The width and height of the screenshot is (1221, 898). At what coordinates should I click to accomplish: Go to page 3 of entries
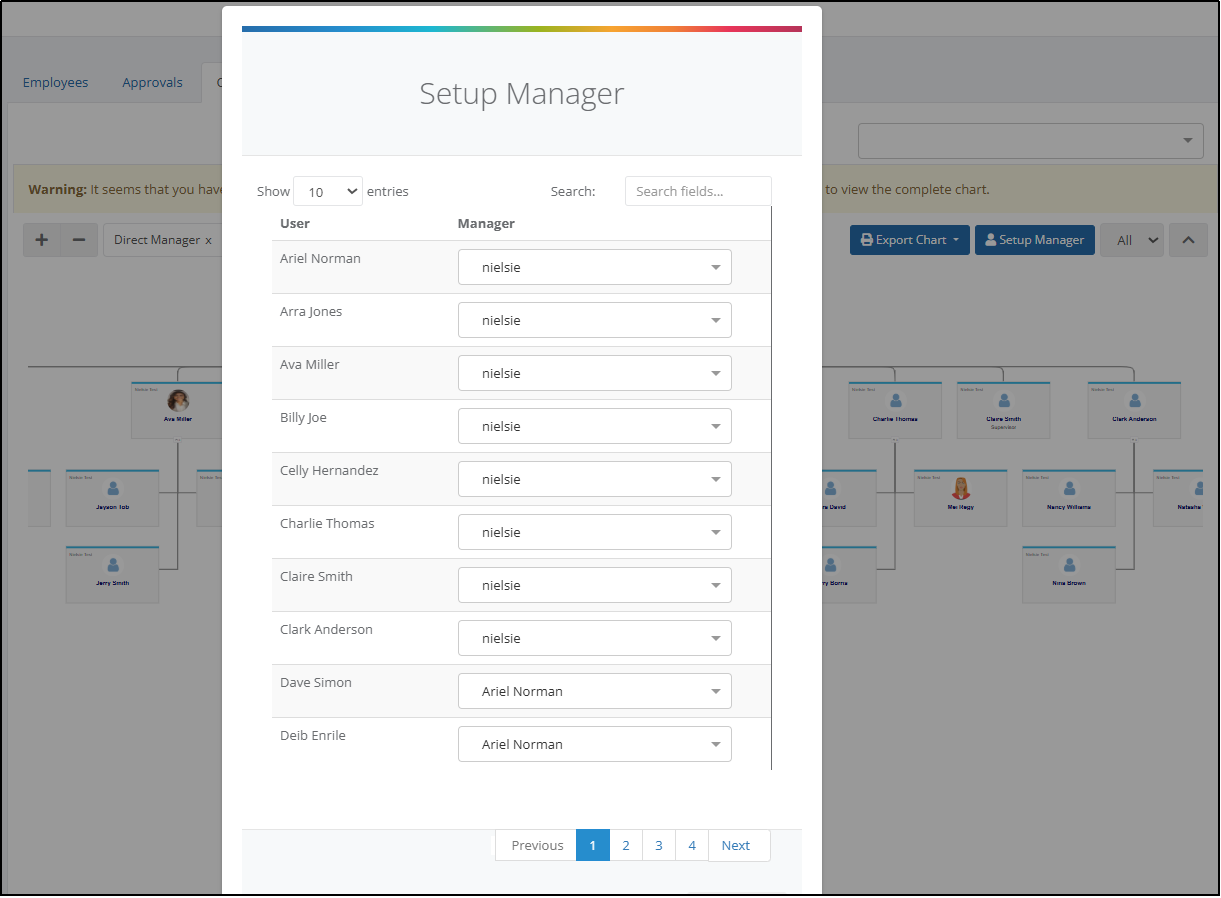coord(659,845)
